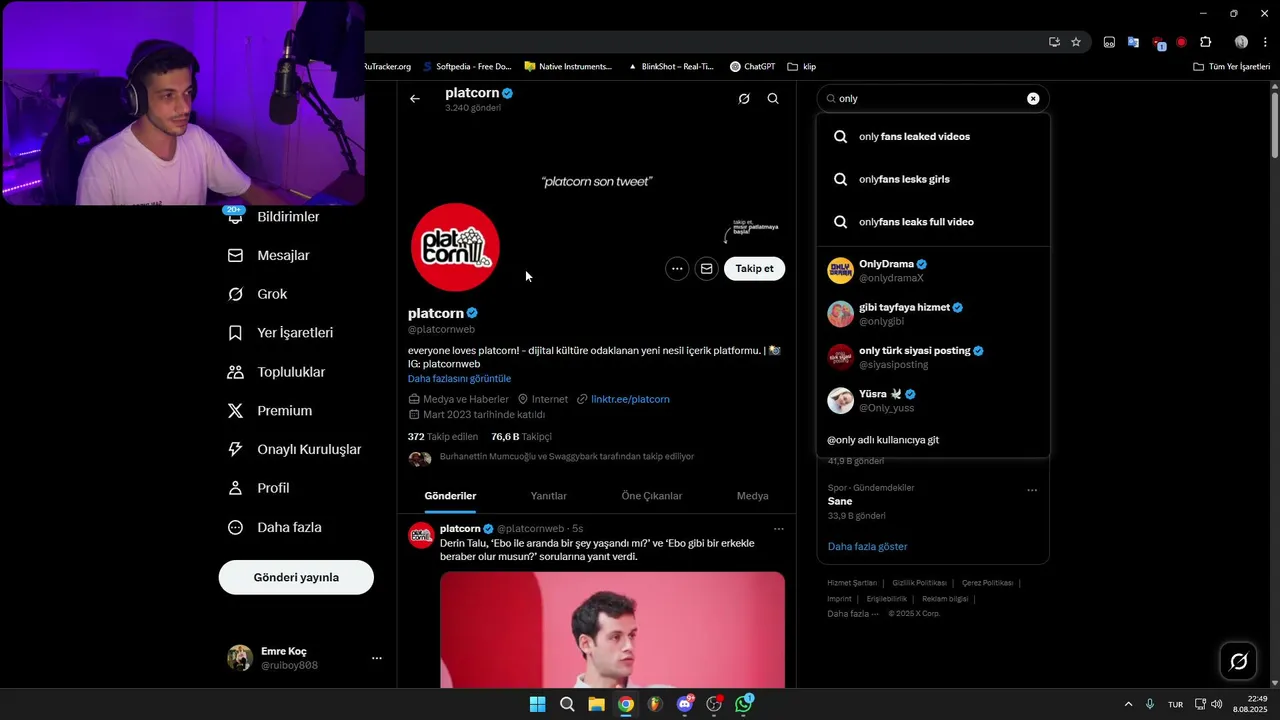Open the Google Translate extension icon
This screenshot has width=1280, height=720.
point(1133,42)
